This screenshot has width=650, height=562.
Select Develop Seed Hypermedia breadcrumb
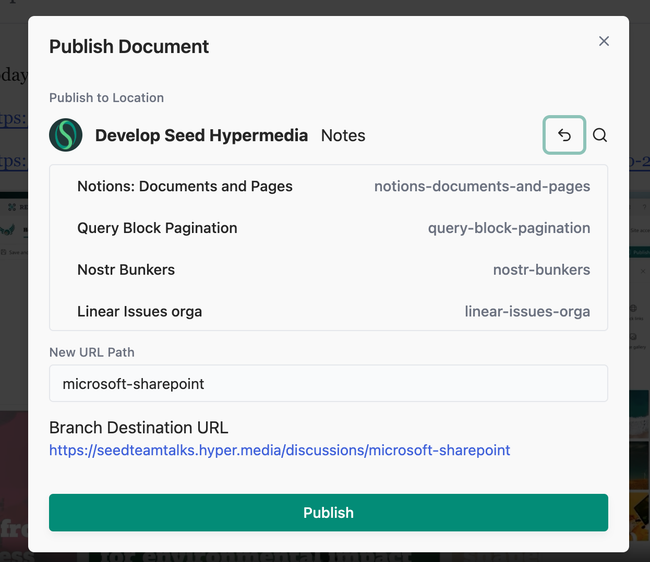click(x=201, y=135)
